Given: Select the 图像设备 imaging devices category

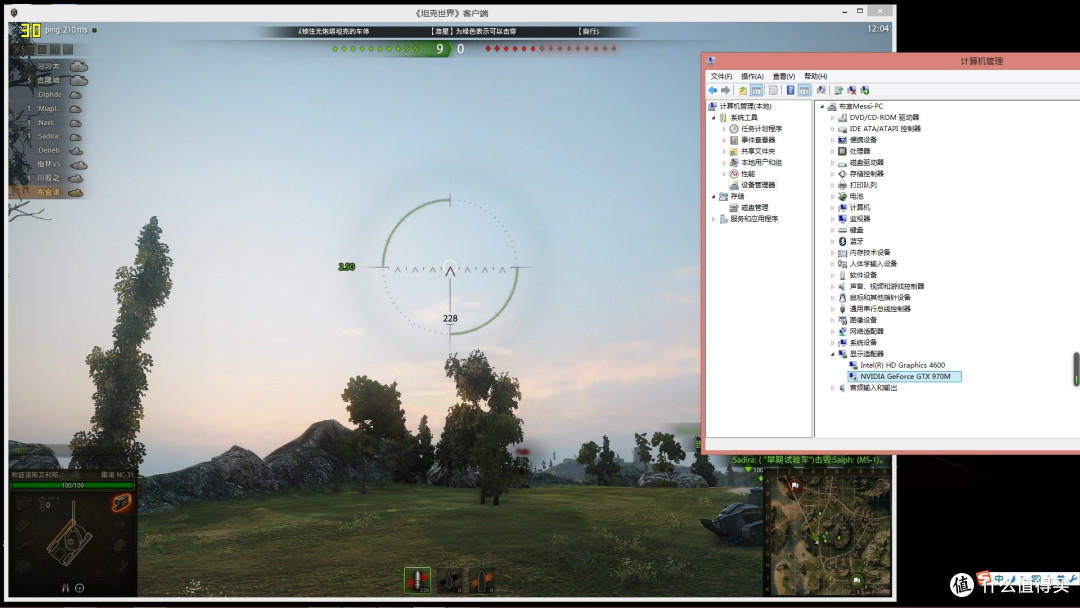Looking at the screenshot, I should (x=863, y=320).
